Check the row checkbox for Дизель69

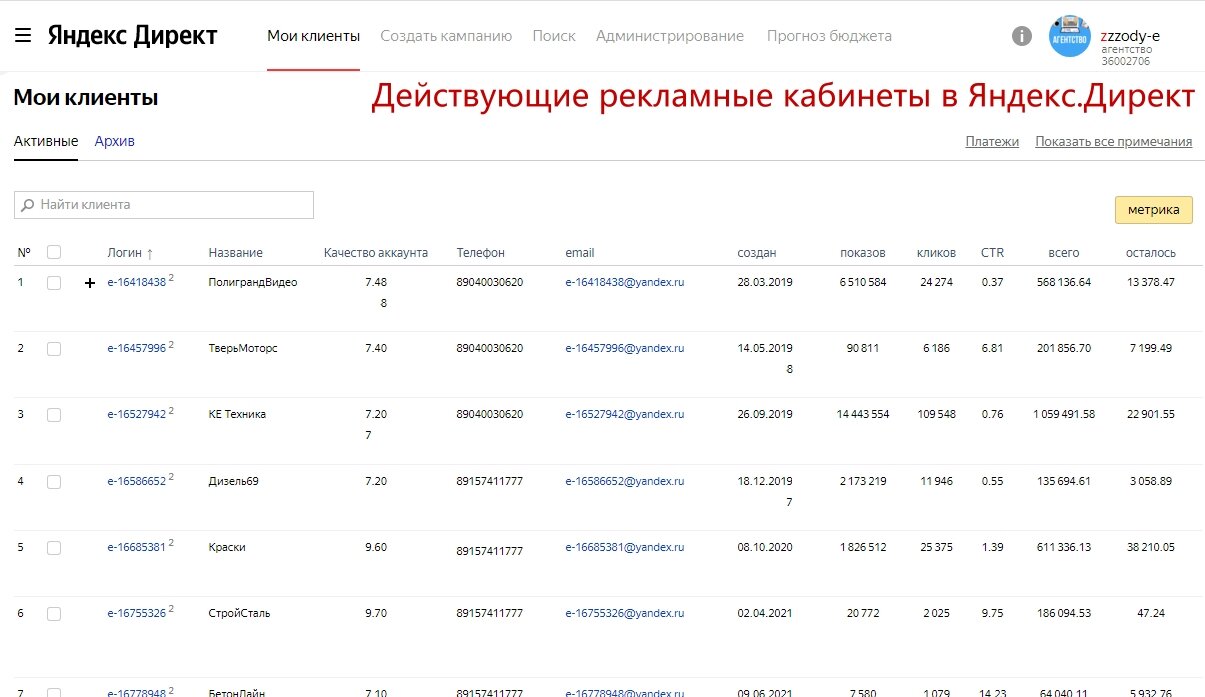[x=54, y=481]
